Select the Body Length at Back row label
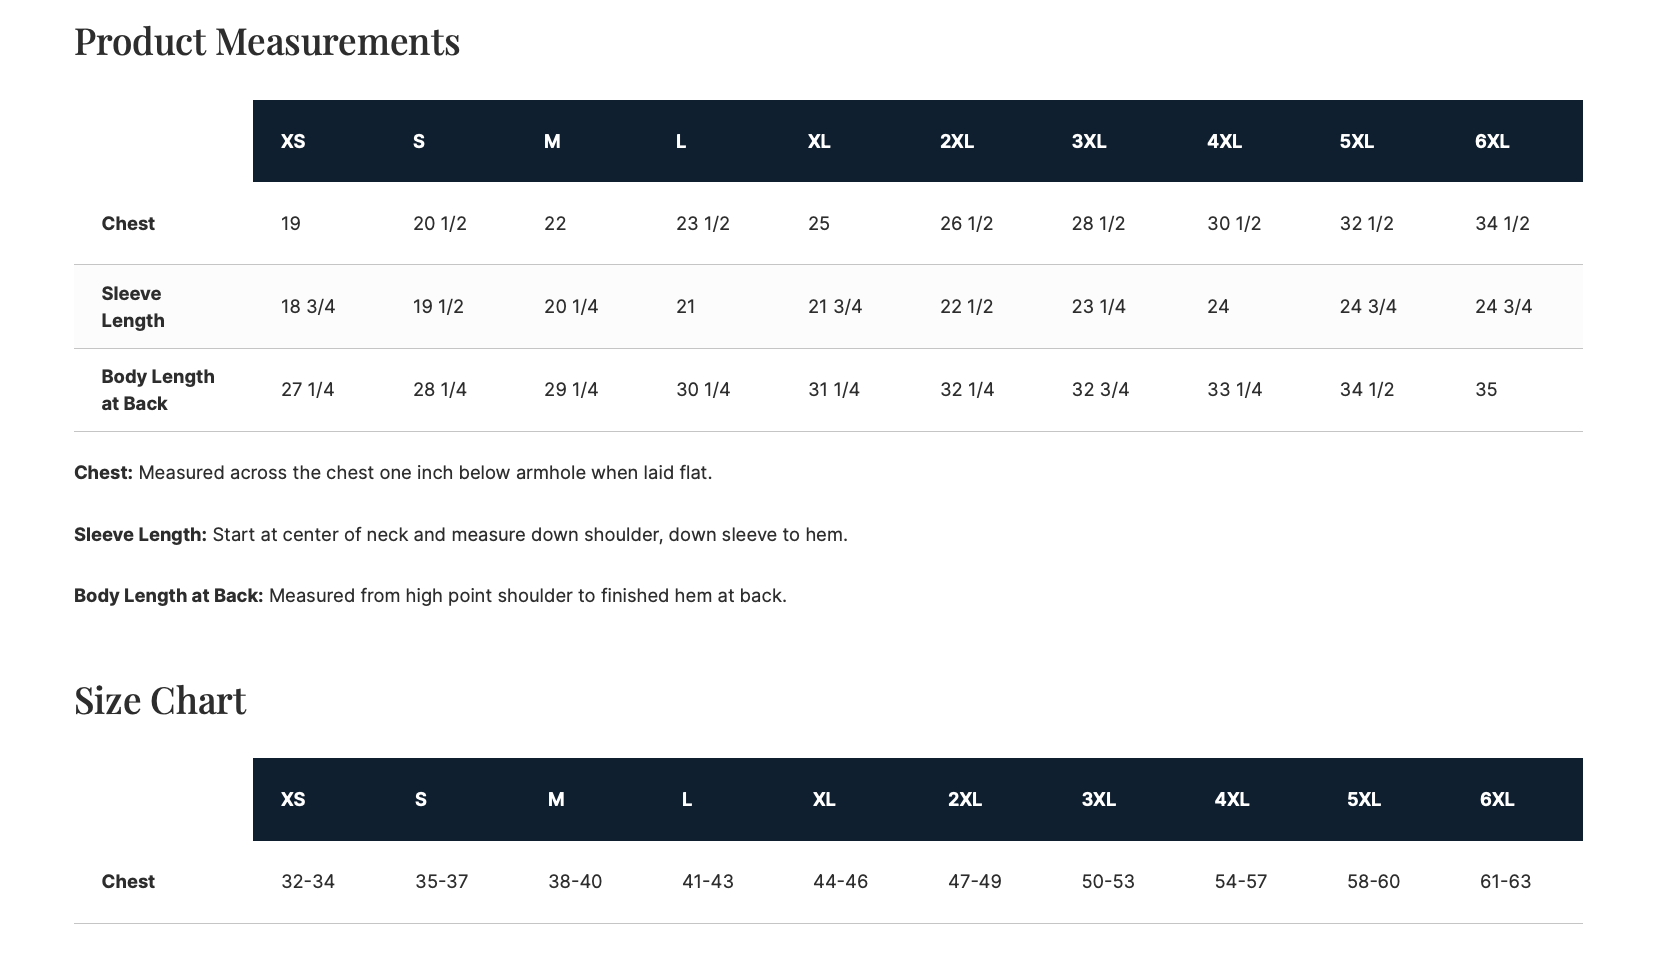The image size is (1661, 959). (157, 390)
